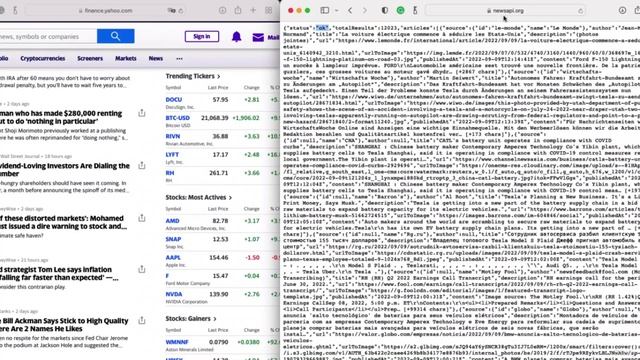Open the notifications bell on Yahoo Finance
Image resolution: width=640 pixels, height=360 pixels.
[x=236, y=37]
